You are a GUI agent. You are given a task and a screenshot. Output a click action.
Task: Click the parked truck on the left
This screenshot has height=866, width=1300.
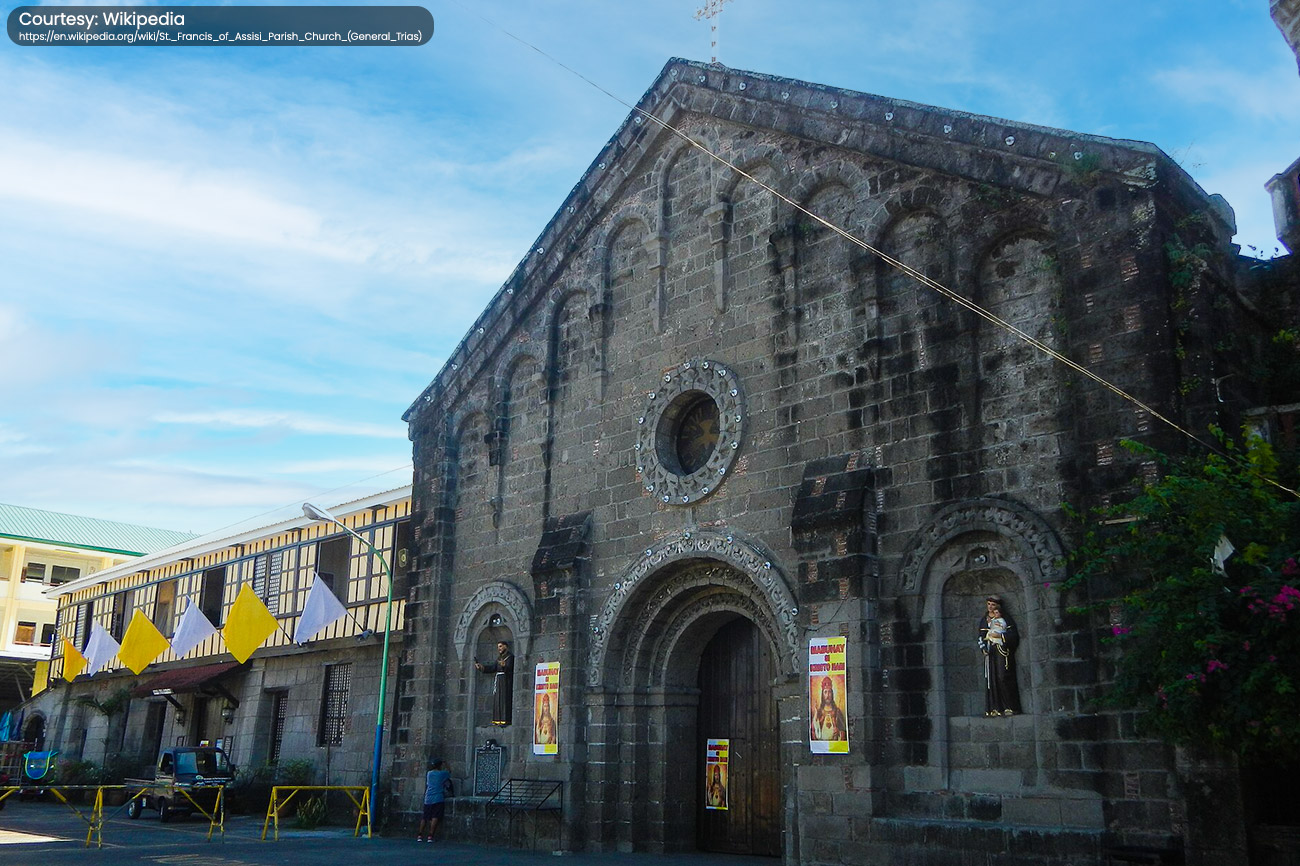coord(183,779)
